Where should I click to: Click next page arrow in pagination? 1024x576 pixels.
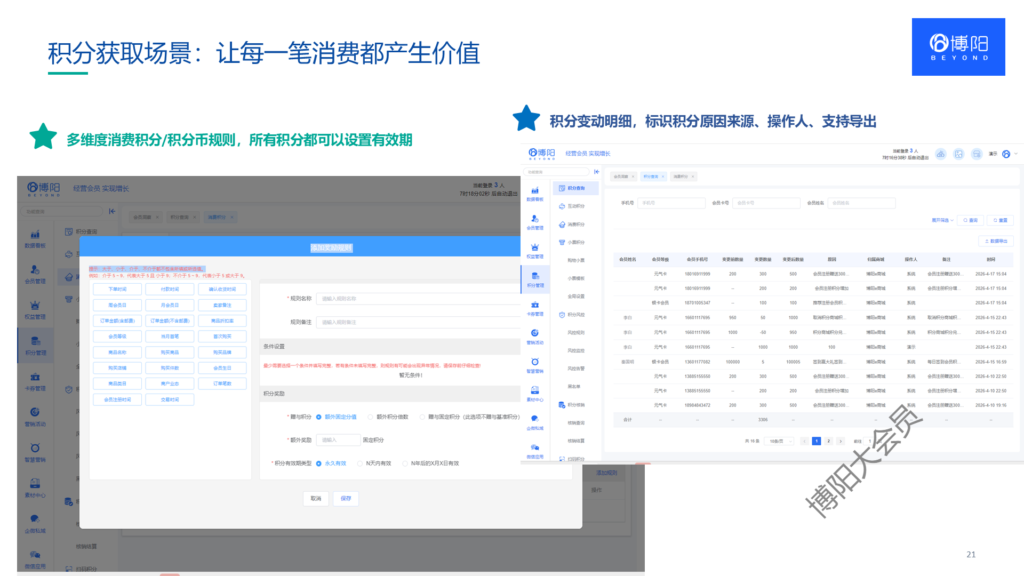(840, 441)
